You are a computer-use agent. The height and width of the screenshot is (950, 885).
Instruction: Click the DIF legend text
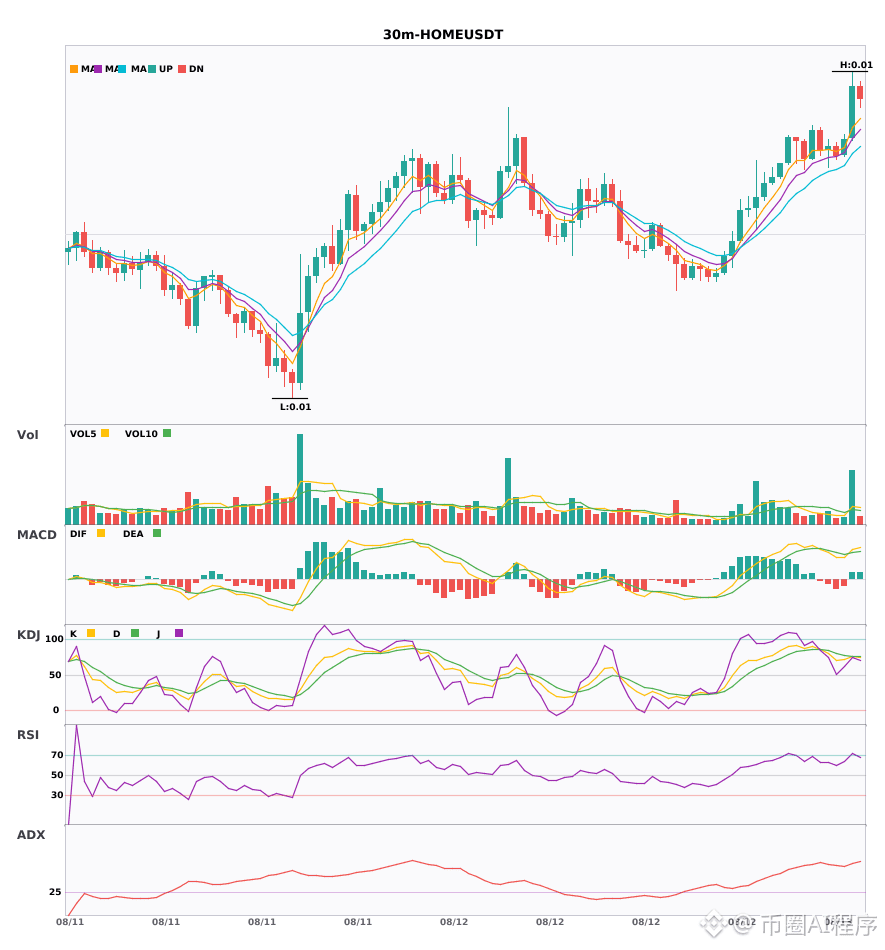[x=78, y=534]
